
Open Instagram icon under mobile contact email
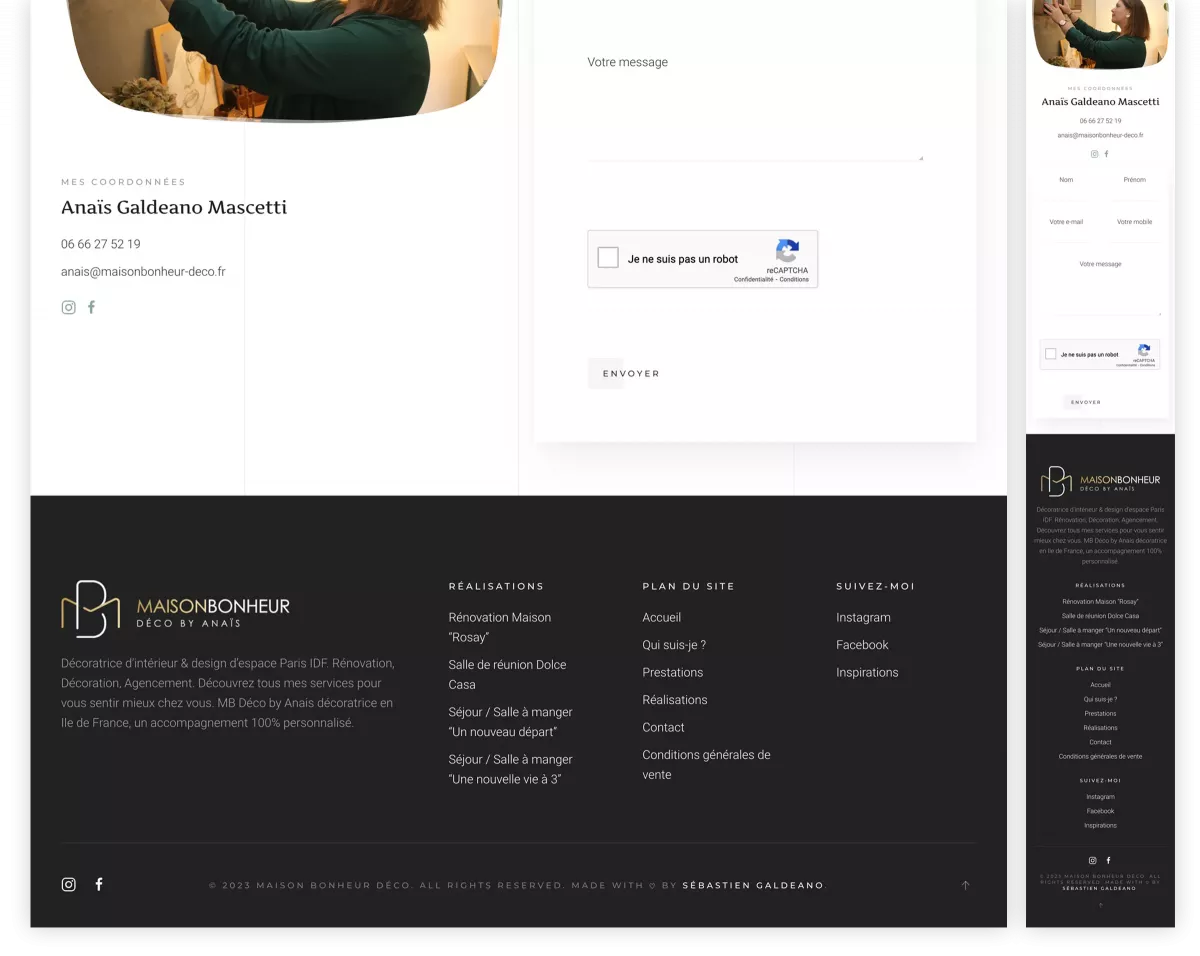[1094, 154]
